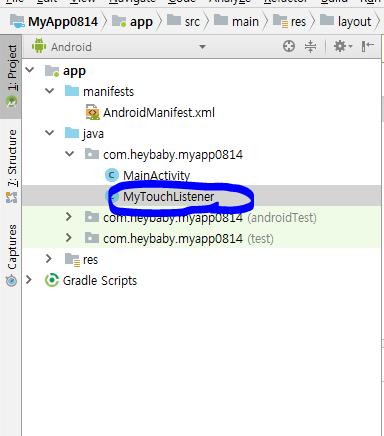This screenshot has height=436, width=384.
Task: Click the Android robot icon in the view selector
Action: coord(39,46)
